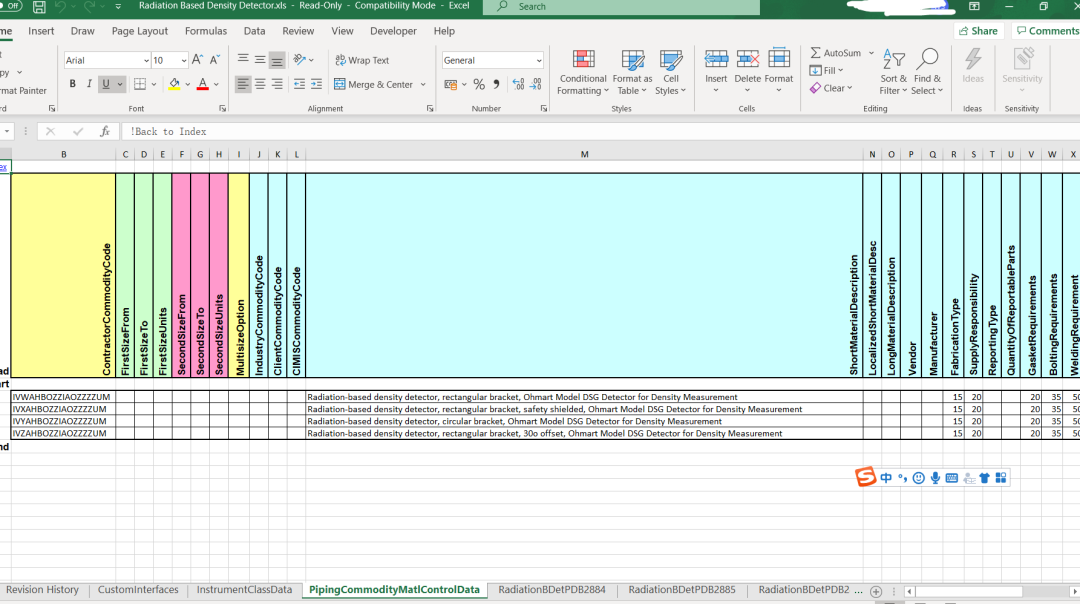Select Center alignment icon

pyautogui.click(x=260, y=84)
